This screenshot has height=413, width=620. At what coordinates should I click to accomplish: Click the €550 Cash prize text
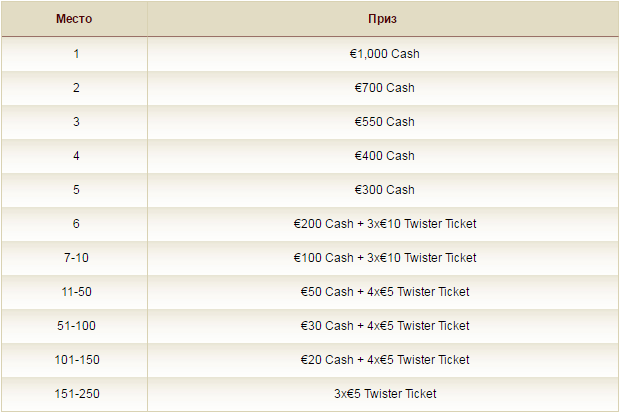(x=384, y=122)
